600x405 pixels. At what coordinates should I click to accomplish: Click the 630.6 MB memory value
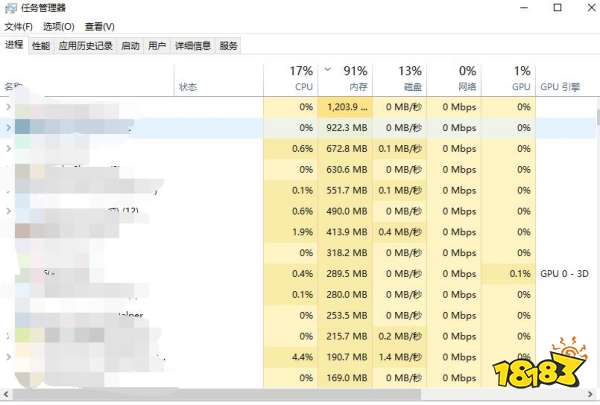point(347,170)
